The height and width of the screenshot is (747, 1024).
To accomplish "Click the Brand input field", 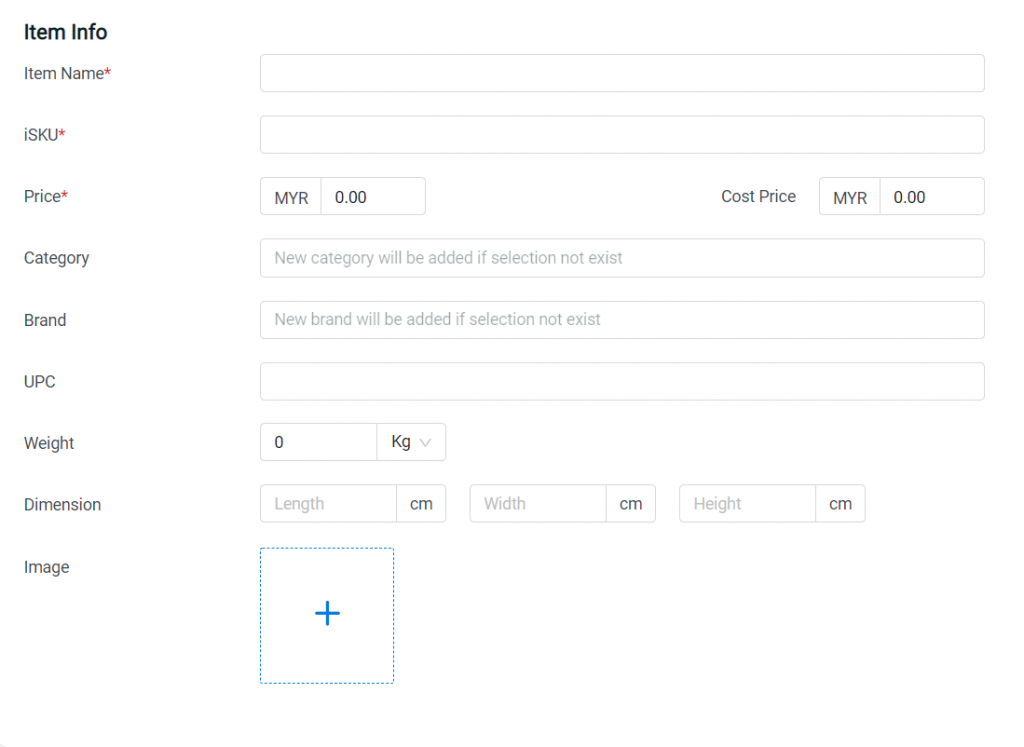I will point(620,320).
